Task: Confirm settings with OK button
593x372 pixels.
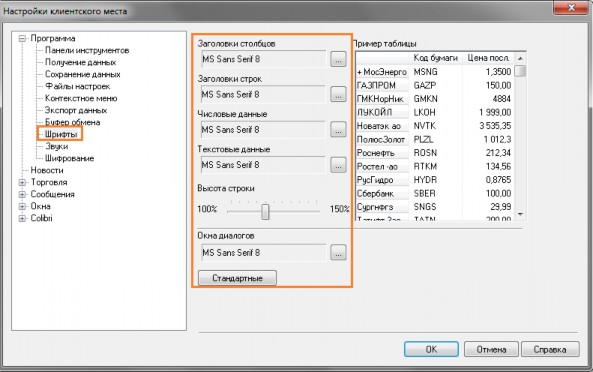Action: tap(431, 349)
